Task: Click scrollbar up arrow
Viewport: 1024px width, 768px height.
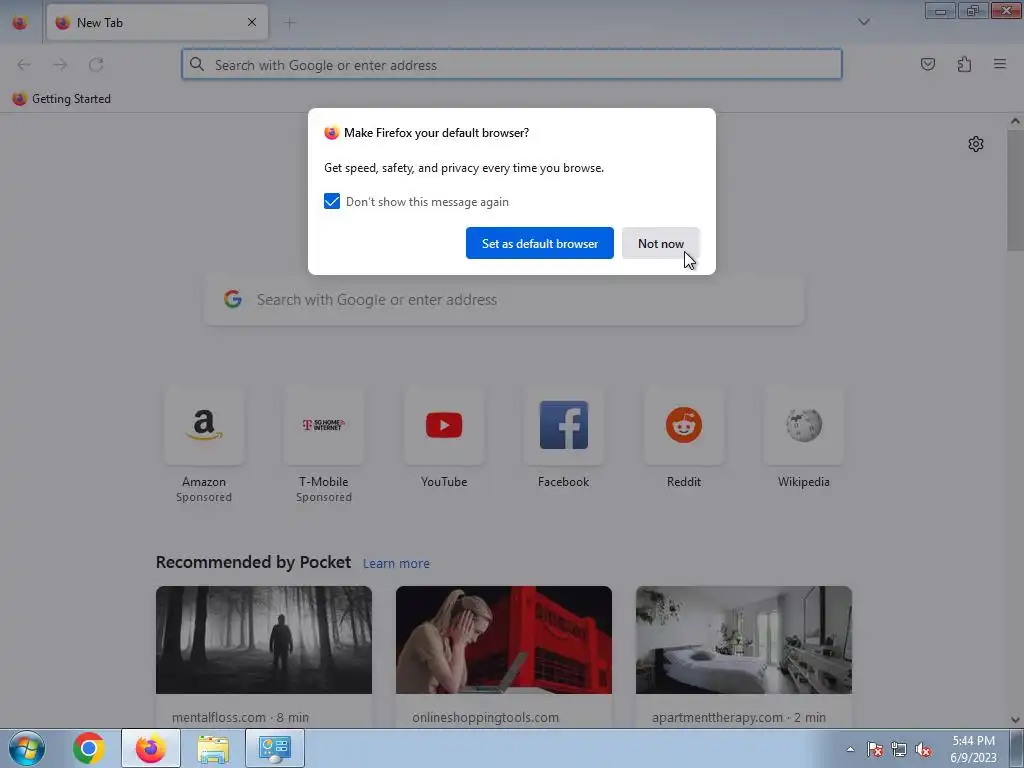Action: point(1015,121)
